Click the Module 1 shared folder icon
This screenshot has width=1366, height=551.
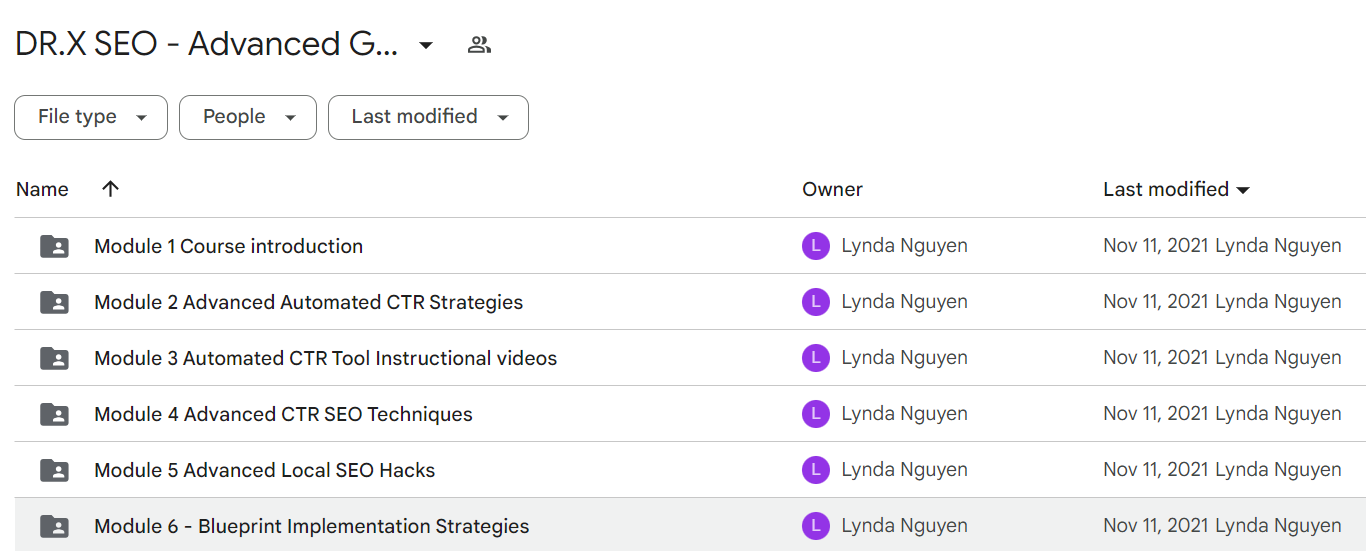(x=55, y=246)
